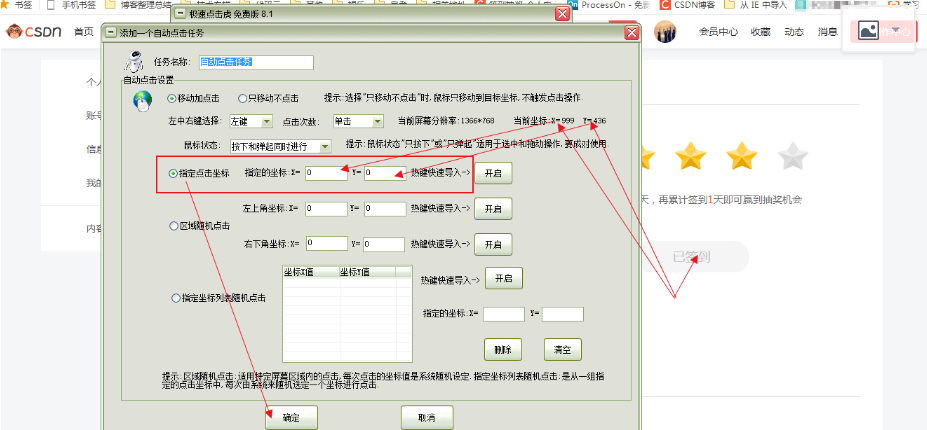Image resolution: width=927 pixels, height=430 pixels.
Task: Click the robot icon beside 任务名称
Action: 134,62
